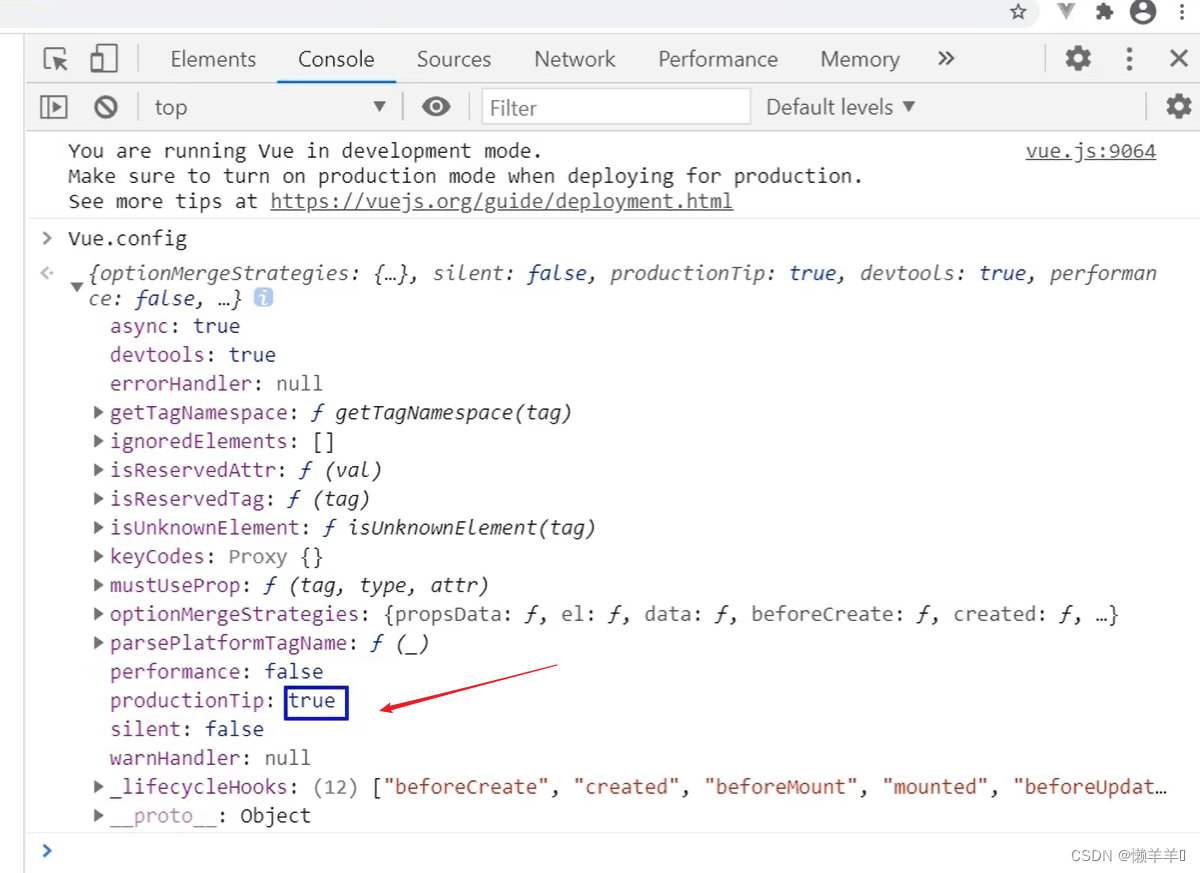Open DevTools settings gear
The image size is (1200, 873).
click(x=1078, y=59)
